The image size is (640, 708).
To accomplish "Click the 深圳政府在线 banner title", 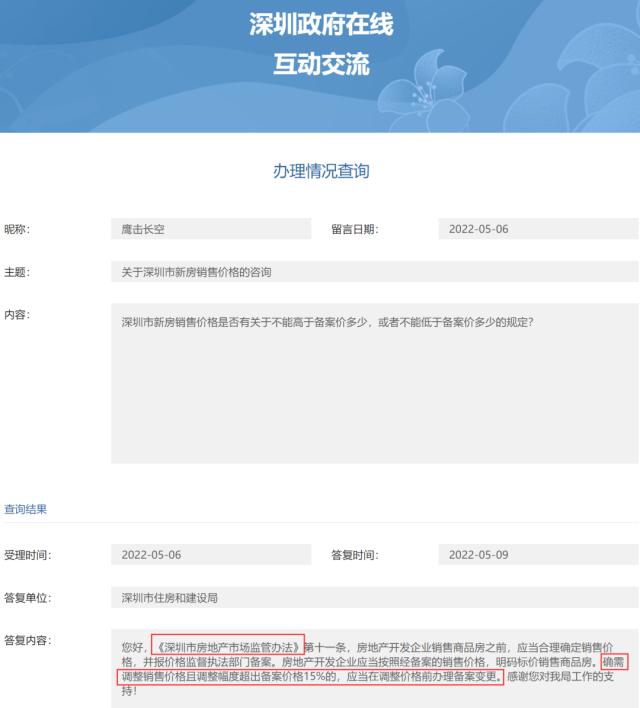I will tap(321, 24).
